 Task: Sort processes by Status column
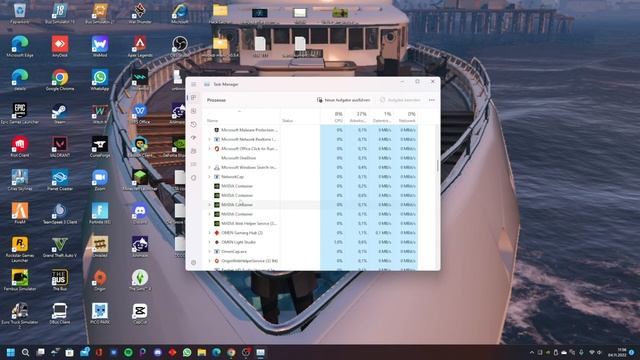point(287,121)
